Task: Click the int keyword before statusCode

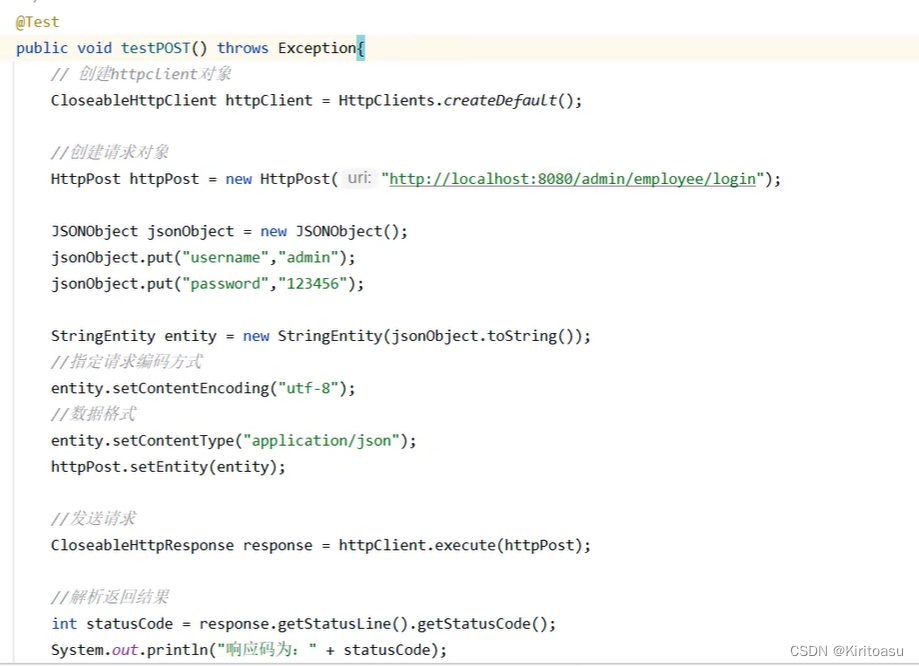Action: coord(64,624)
